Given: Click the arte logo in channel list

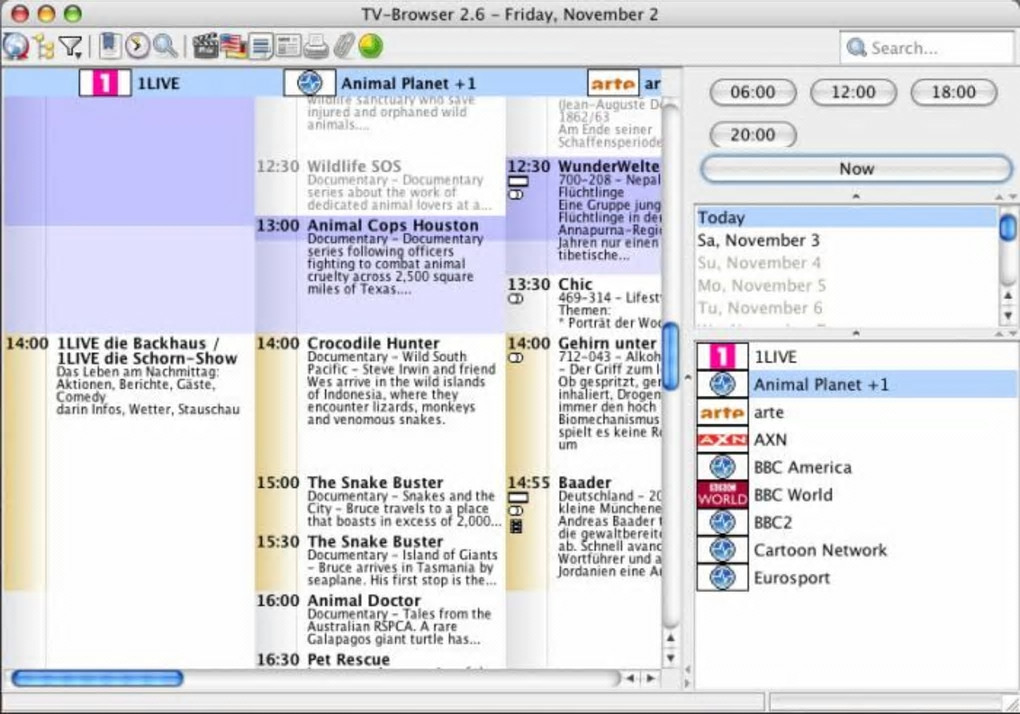Looking at the screenshot, I should (722, 412).
